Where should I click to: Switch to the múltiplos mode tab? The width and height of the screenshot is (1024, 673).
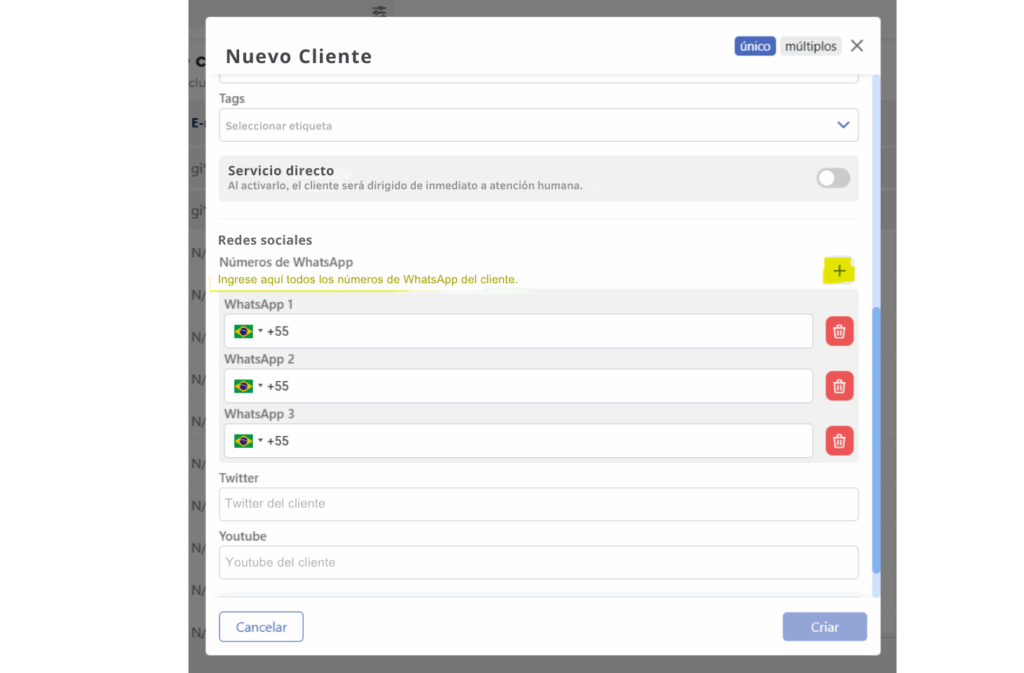810,46
